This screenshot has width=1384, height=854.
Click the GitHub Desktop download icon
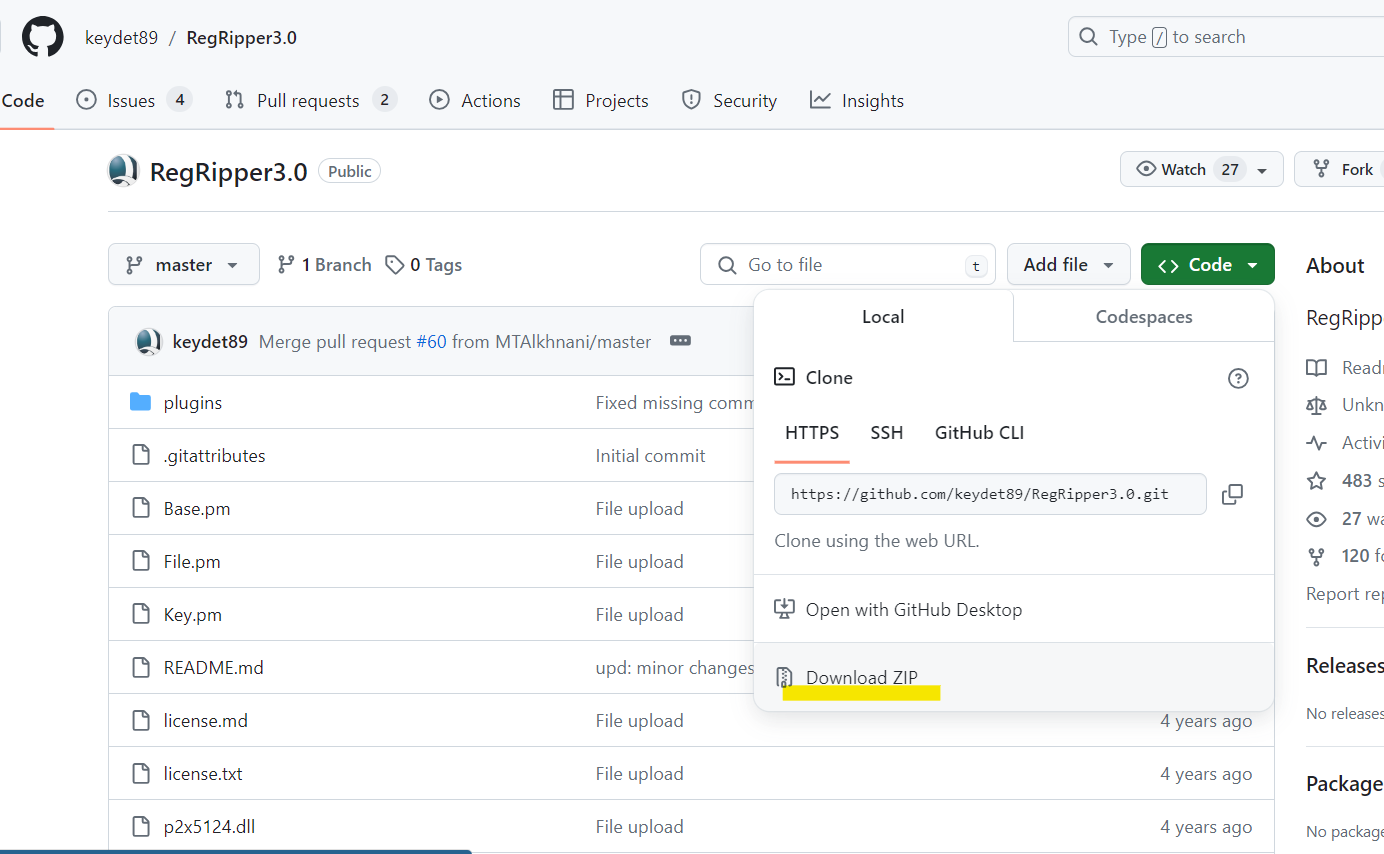tap(785, 609)
